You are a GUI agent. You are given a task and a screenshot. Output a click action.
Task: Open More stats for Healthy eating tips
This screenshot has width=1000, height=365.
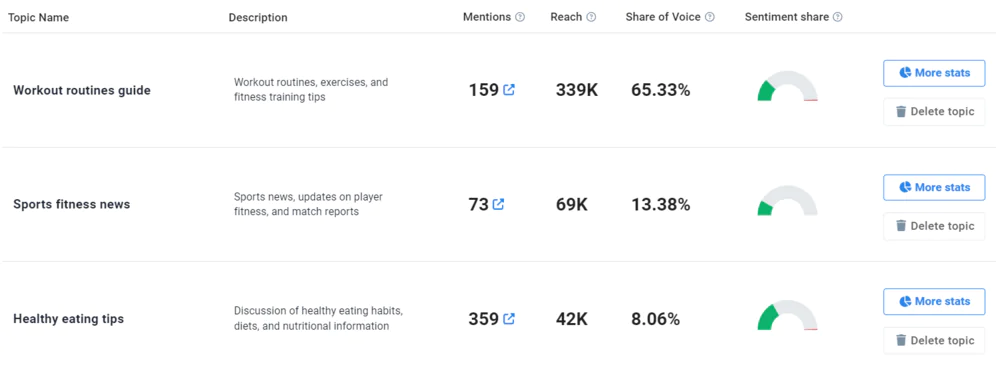pos(934,301)
